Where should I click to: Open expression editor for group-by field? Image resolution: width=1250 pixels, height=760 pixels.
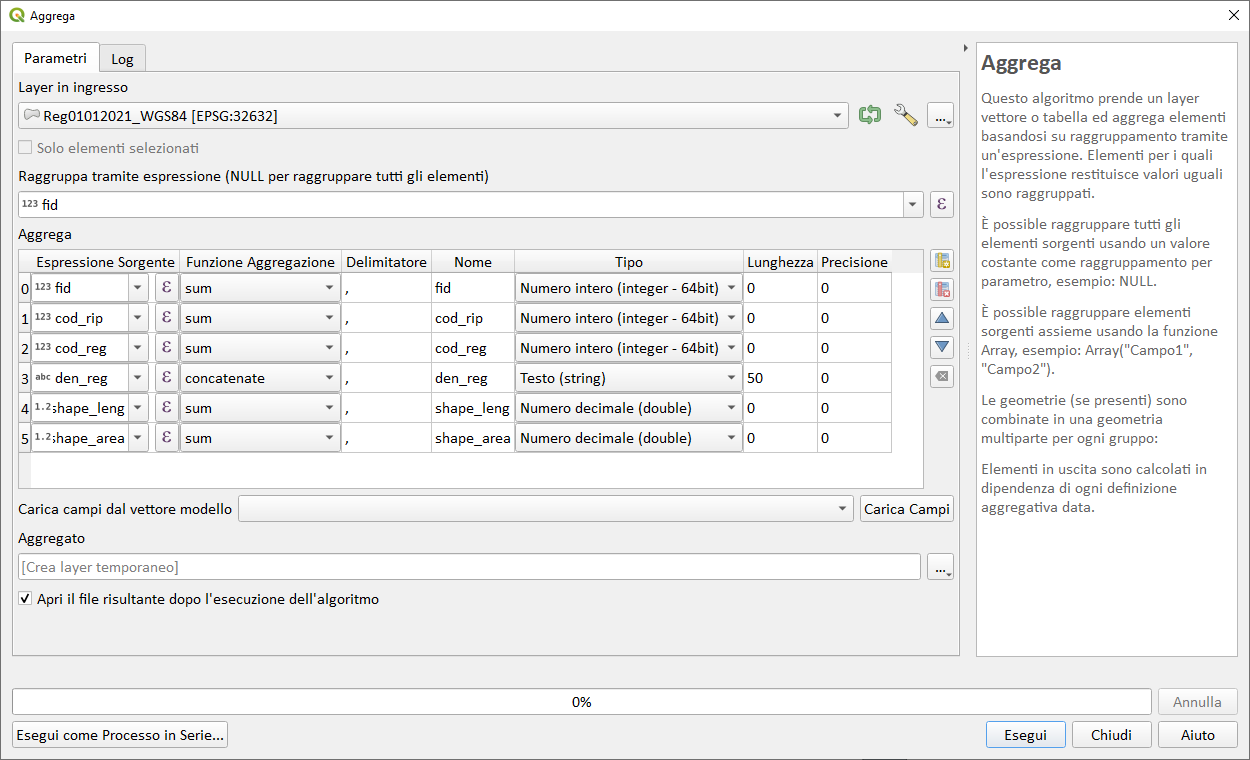point(941,205)
